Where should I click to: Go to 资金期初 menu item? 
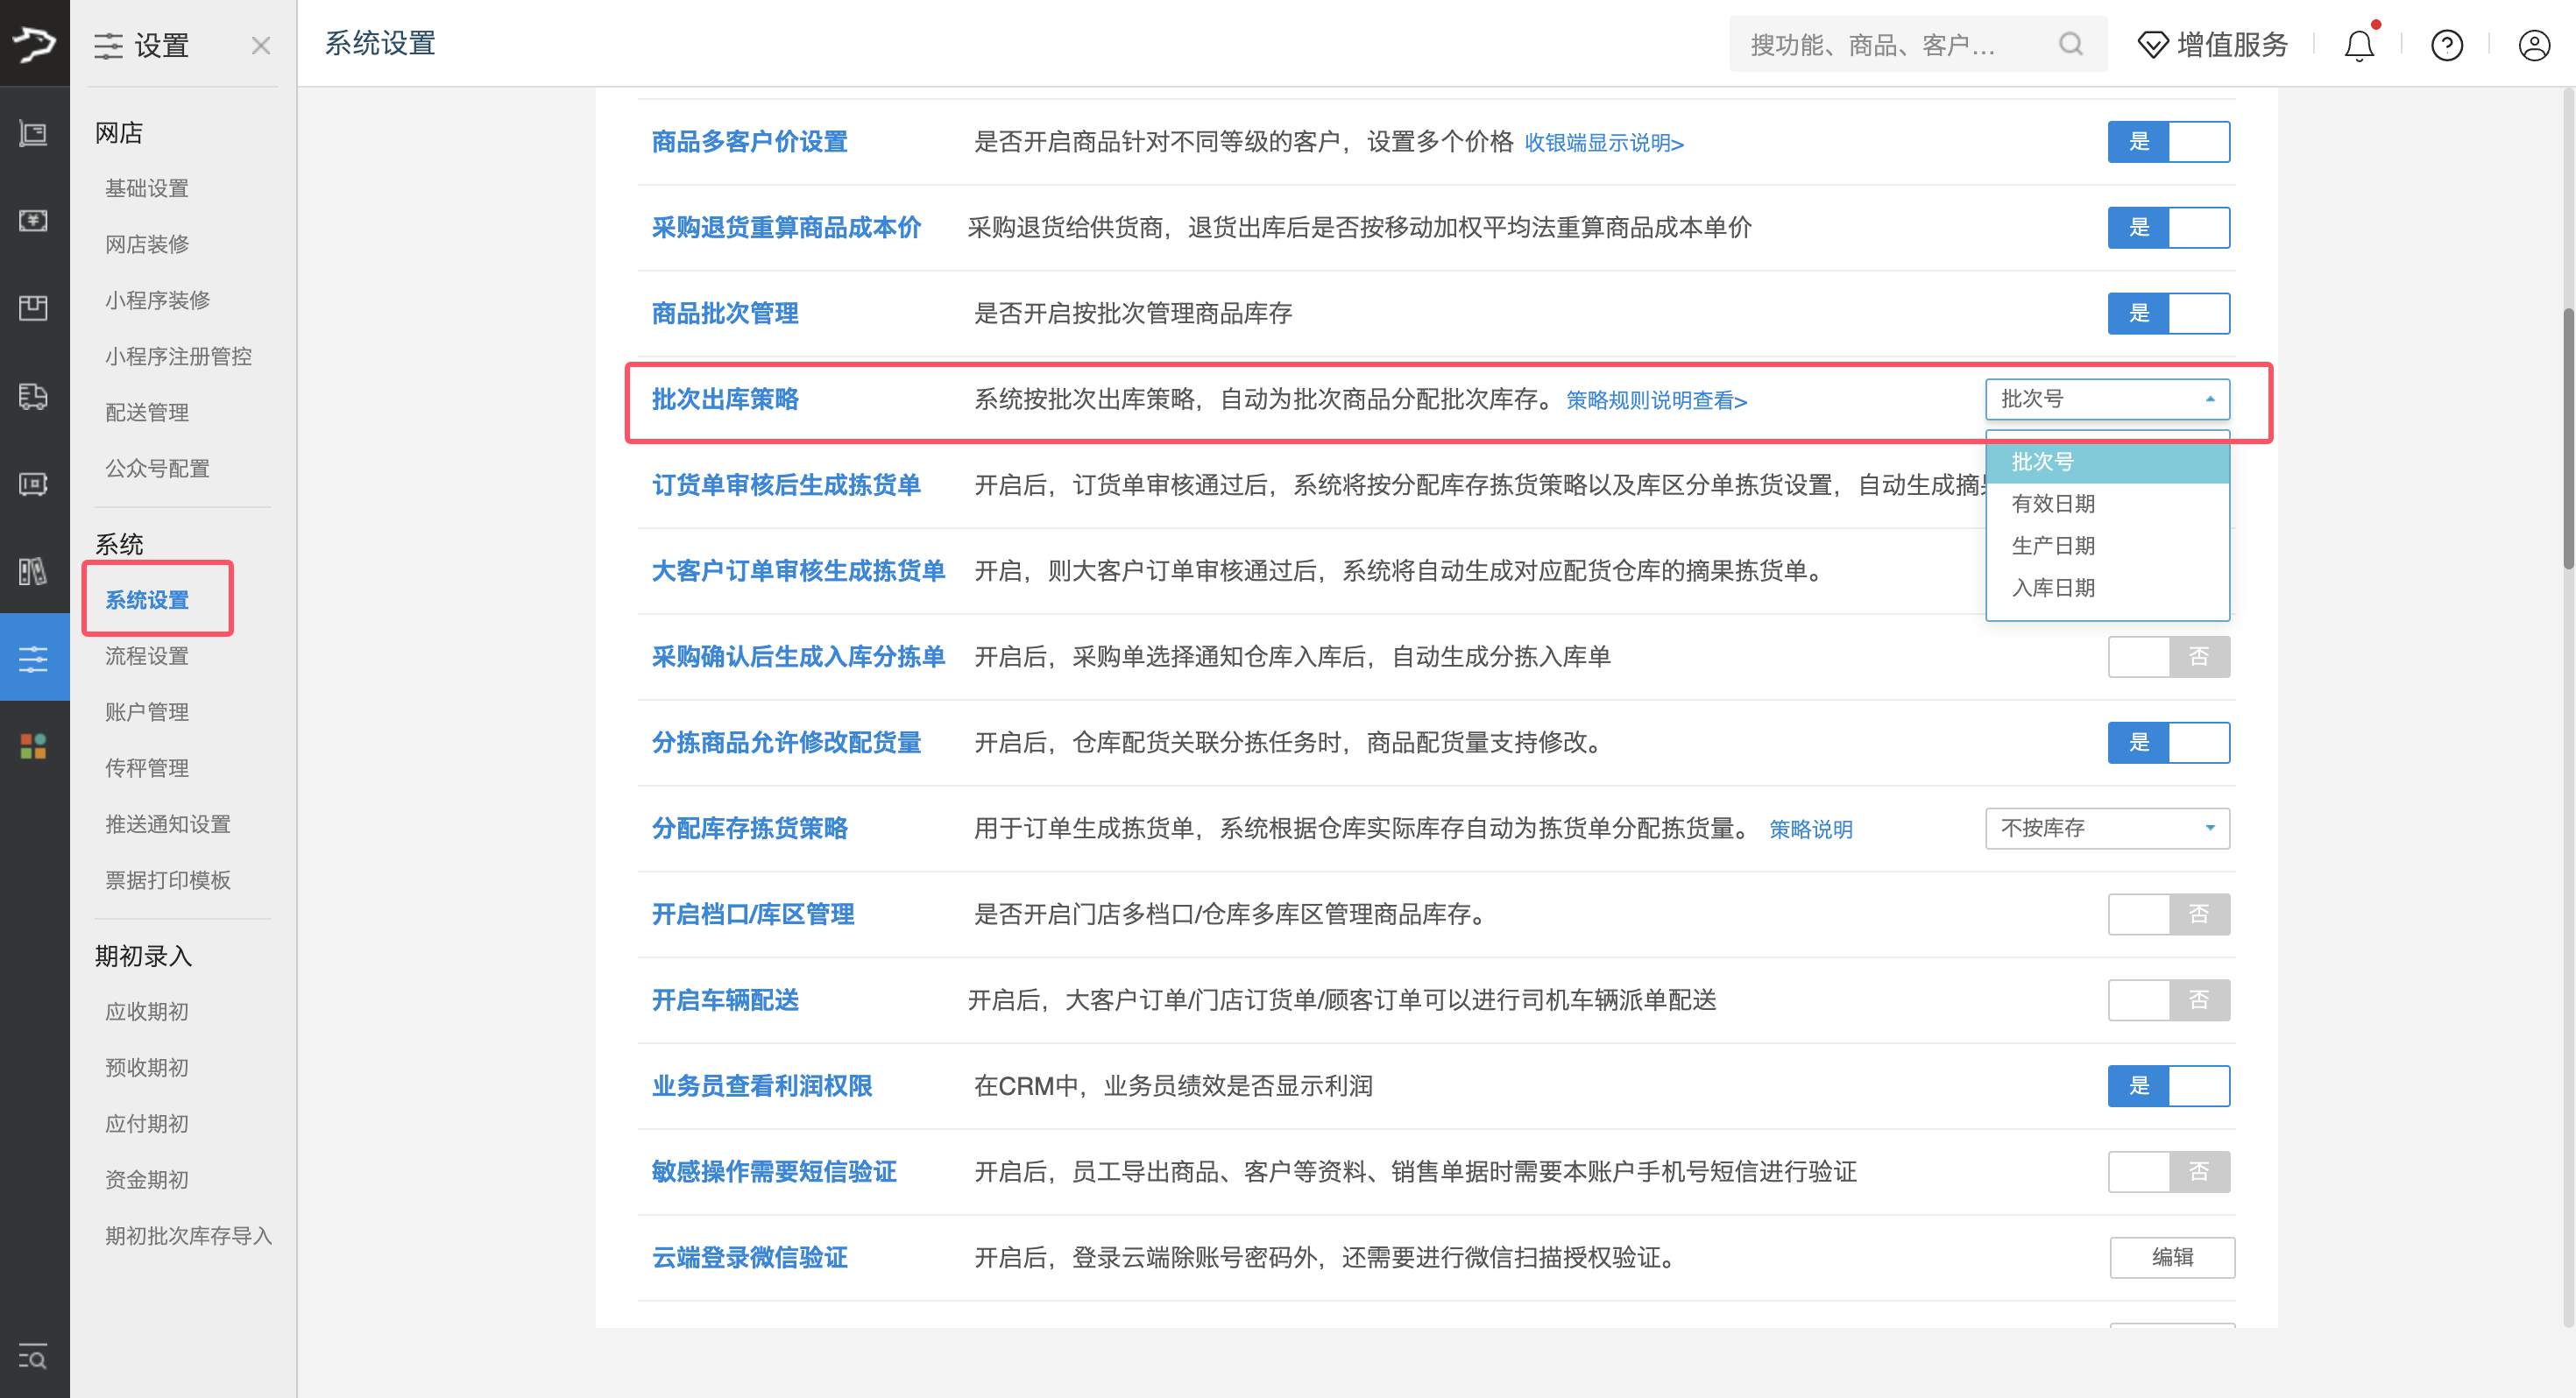tap(147, 1180)
